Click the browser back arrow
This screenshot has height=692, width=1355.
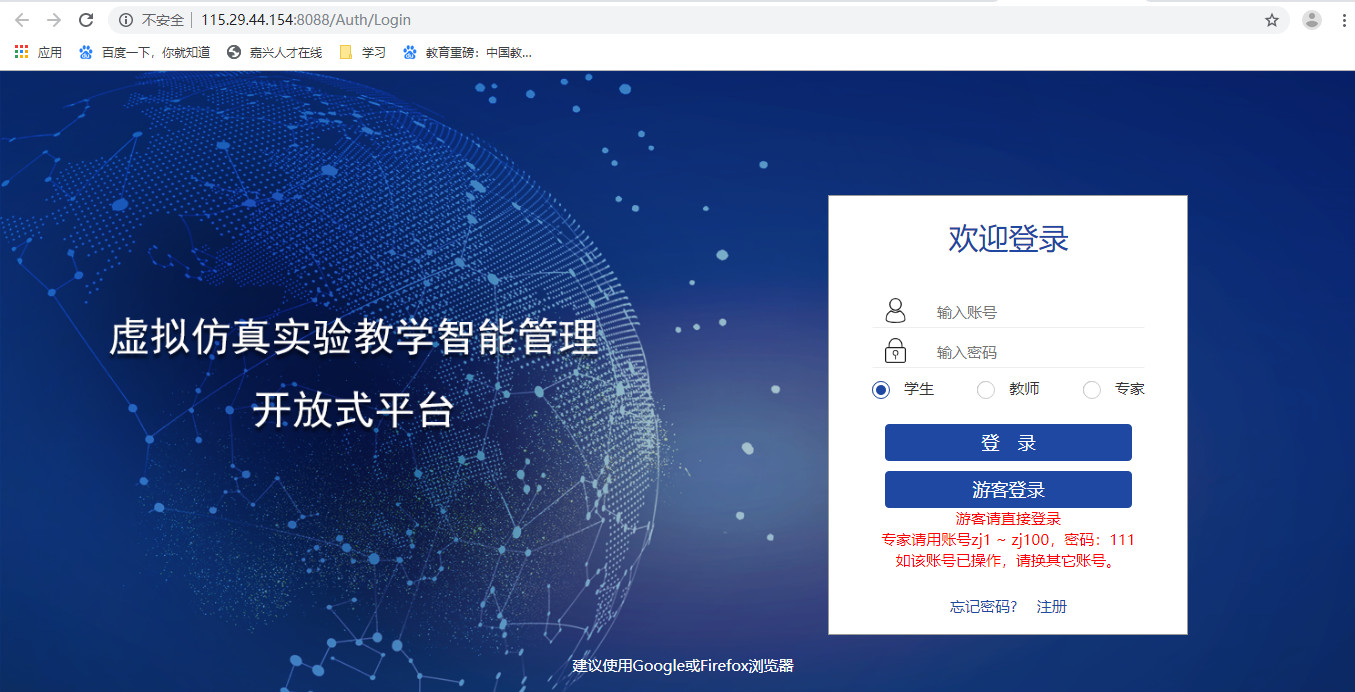[x=22, y=20]
